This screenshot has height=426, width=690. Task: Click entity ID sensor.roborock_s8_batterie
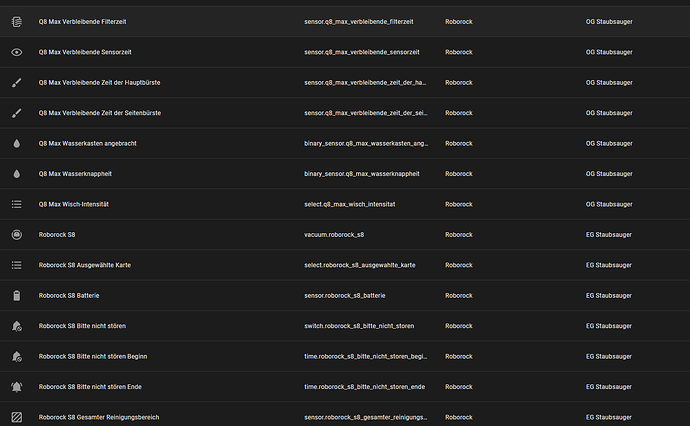click(x=345, y=296)
